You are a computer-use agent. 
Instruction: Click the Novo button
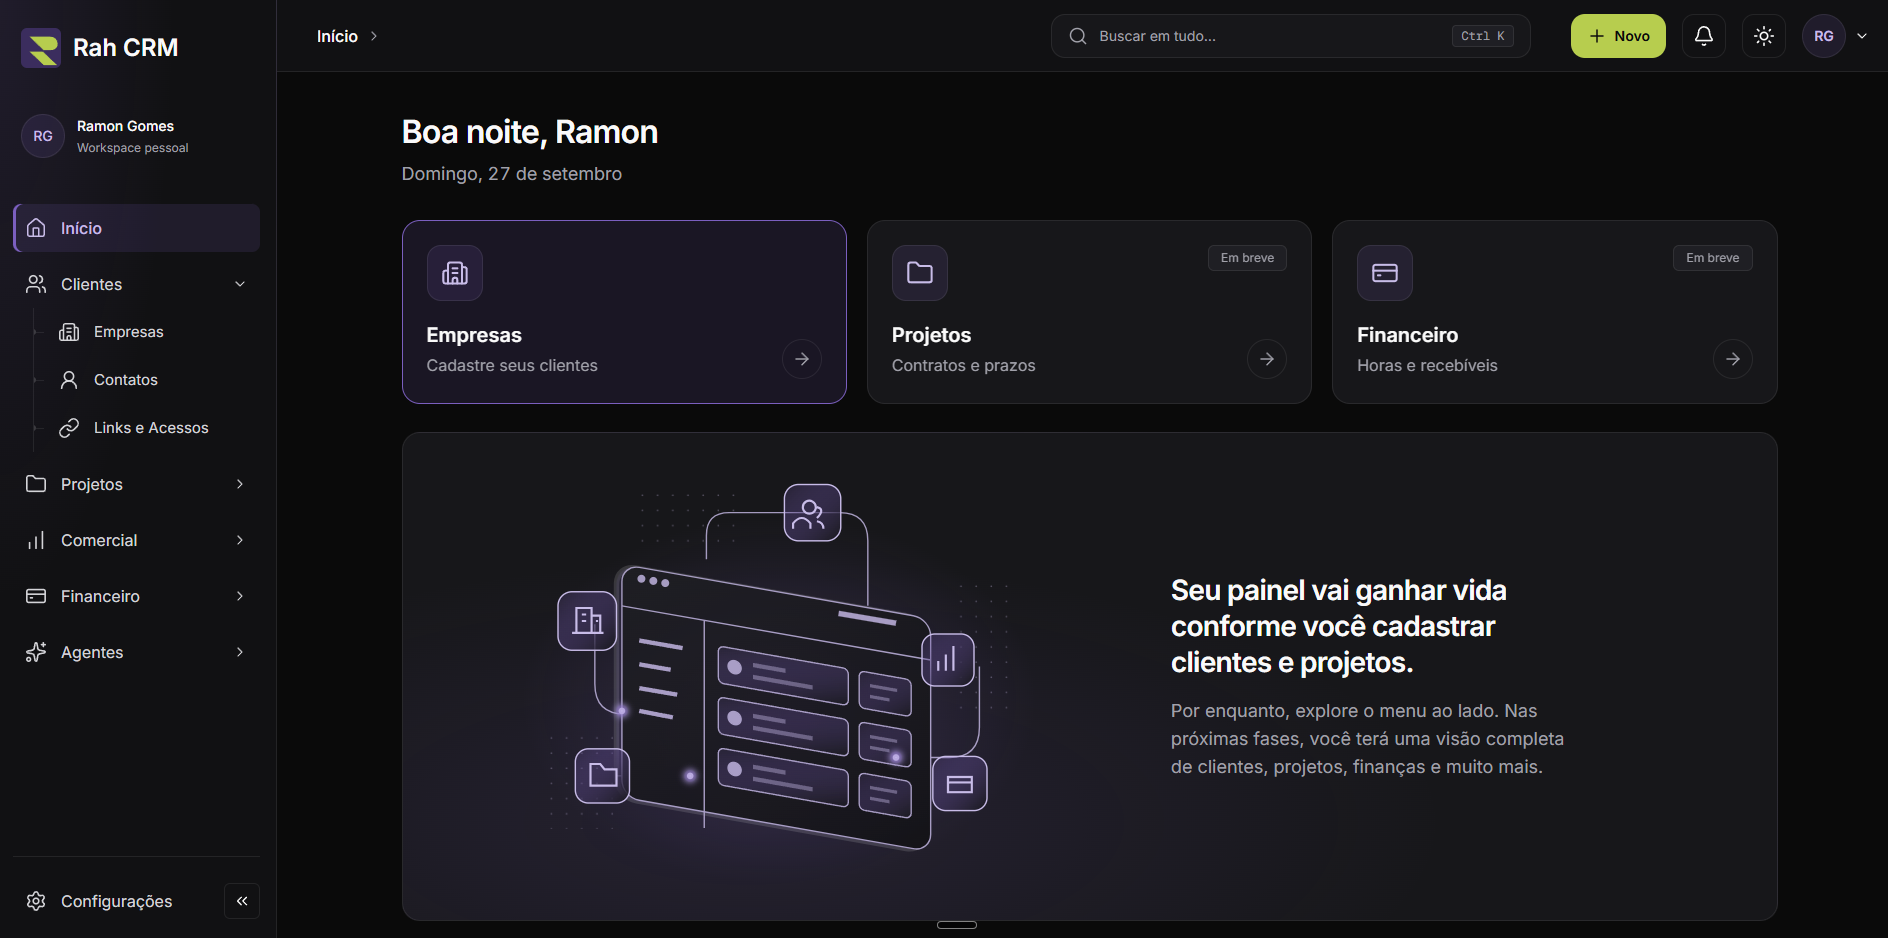pos(1618,36)
